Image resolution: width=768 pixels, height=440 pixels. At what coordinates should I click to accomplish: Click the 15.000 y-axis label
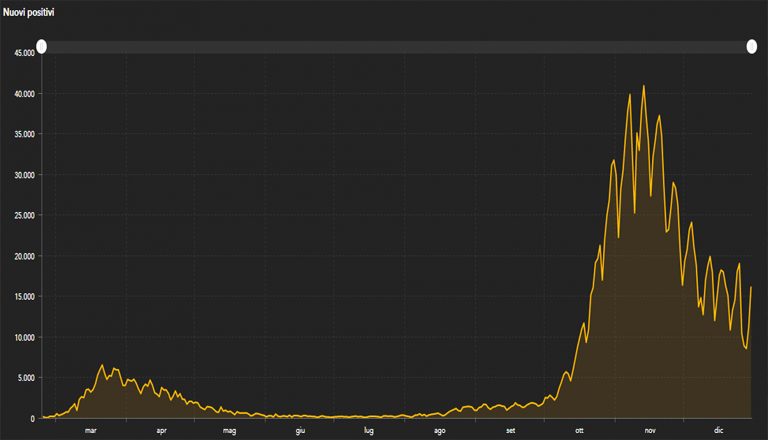24,297
